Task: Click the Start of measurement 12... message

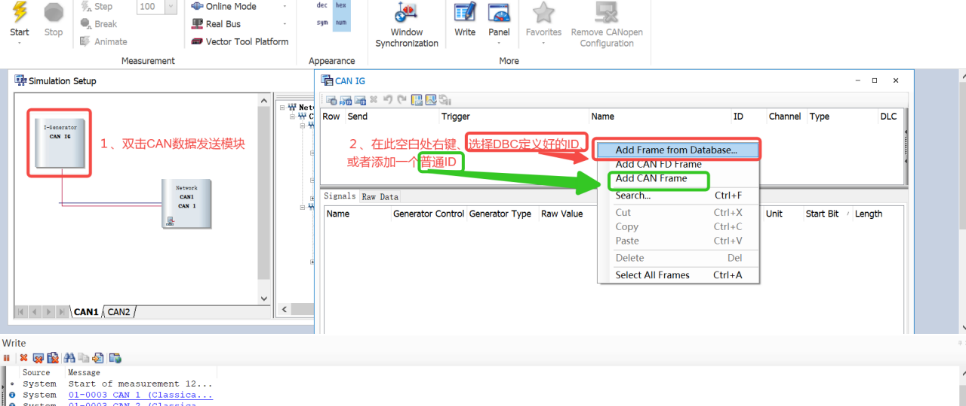Action: [142, 384]
